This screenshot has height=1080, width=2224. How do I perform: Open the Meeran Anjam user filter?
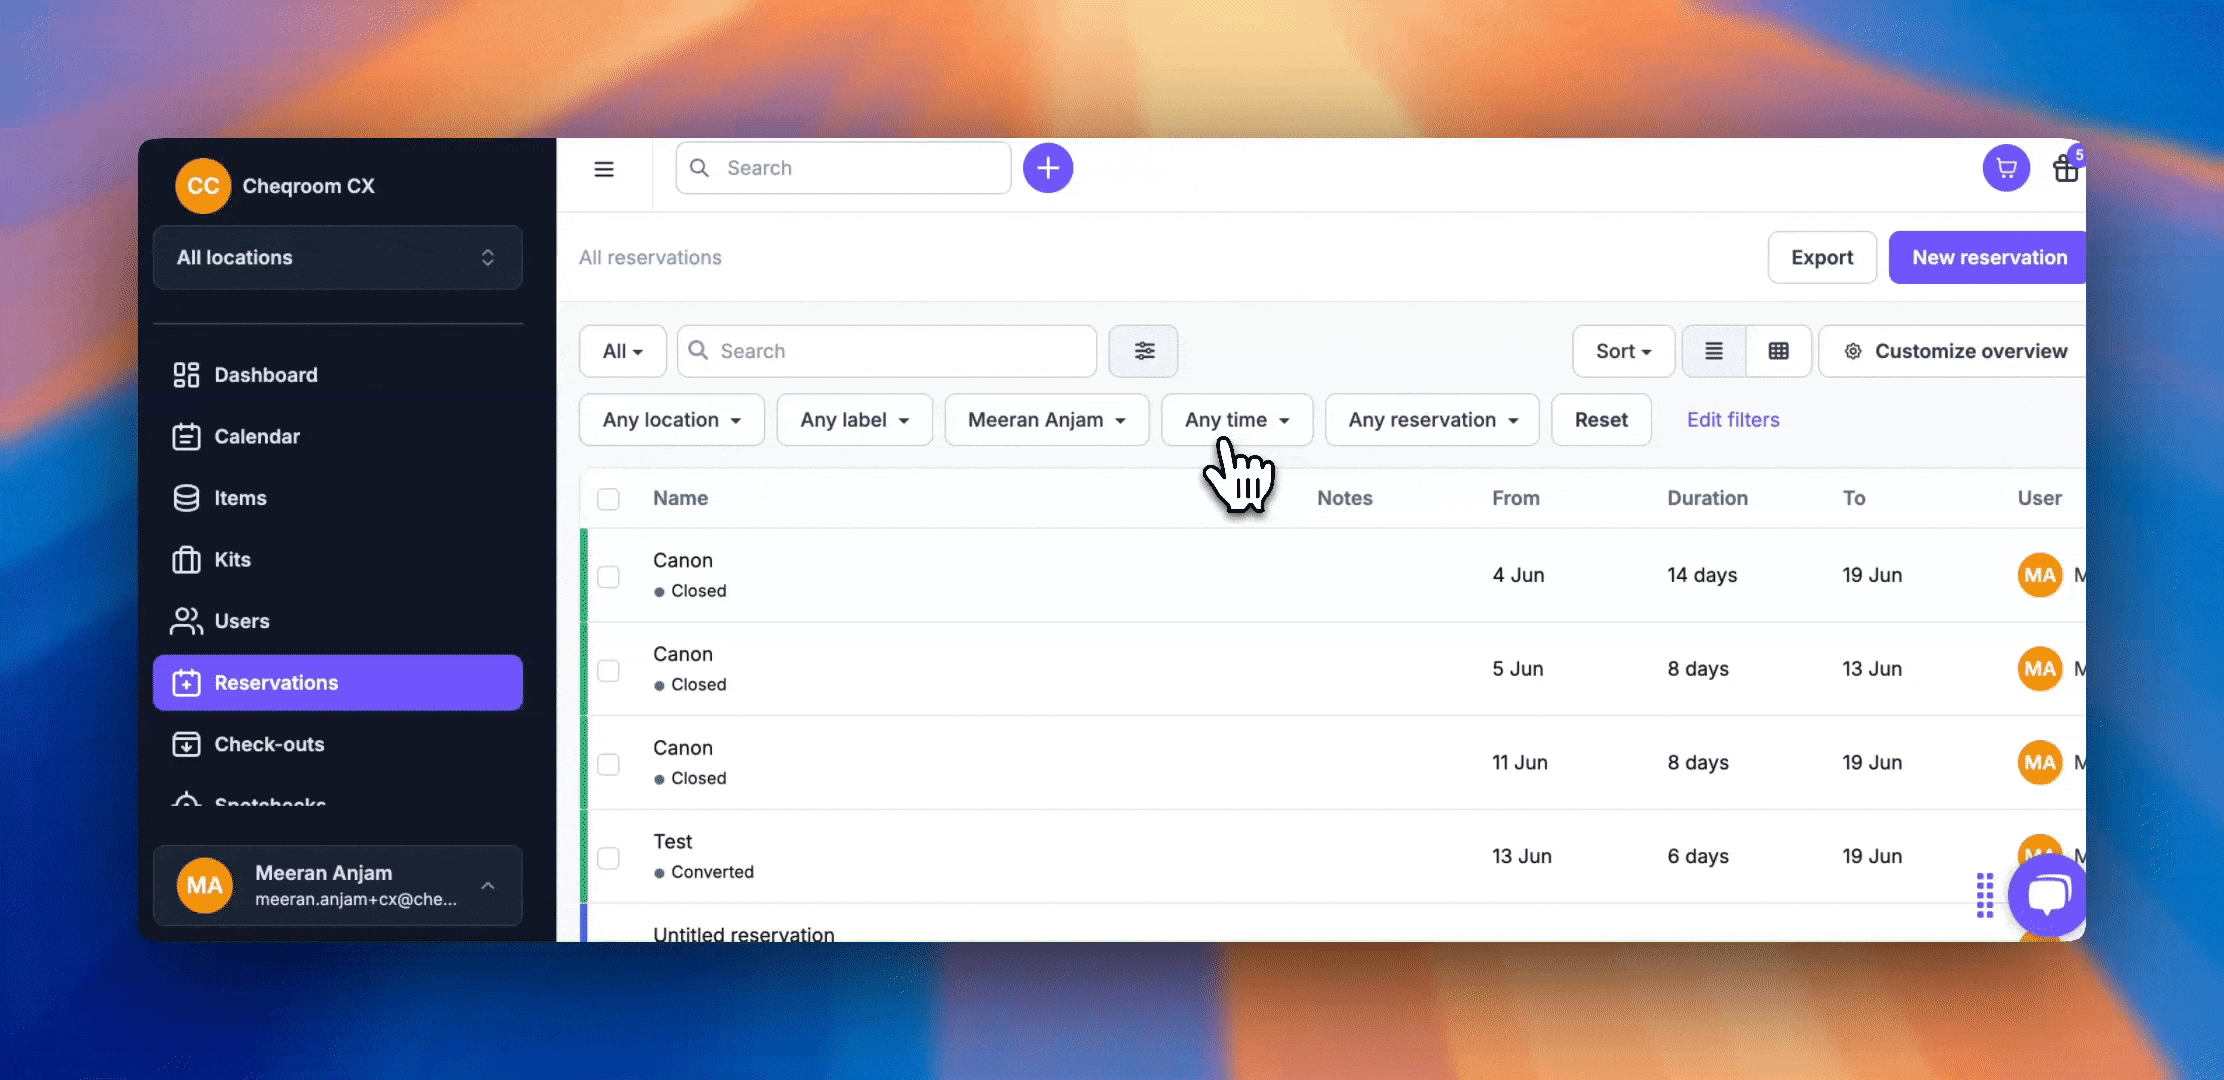(1046, 420)
